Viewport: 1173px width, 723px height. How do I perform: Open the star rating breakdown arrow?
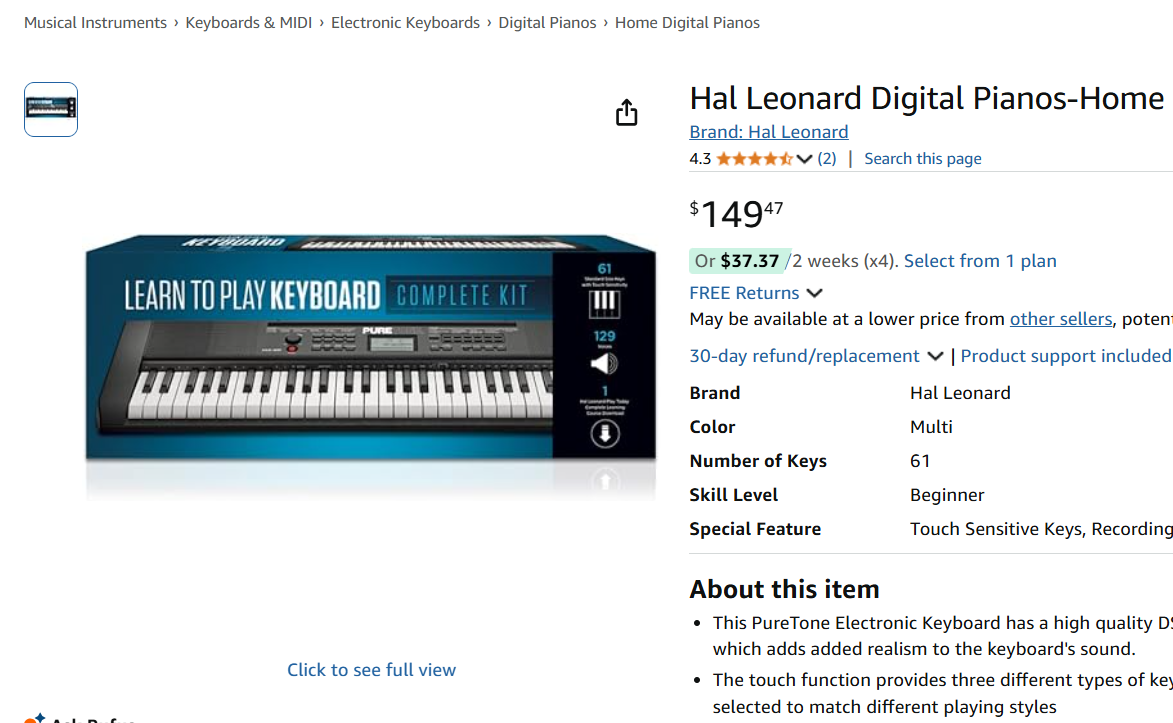[x=803, y=158]
